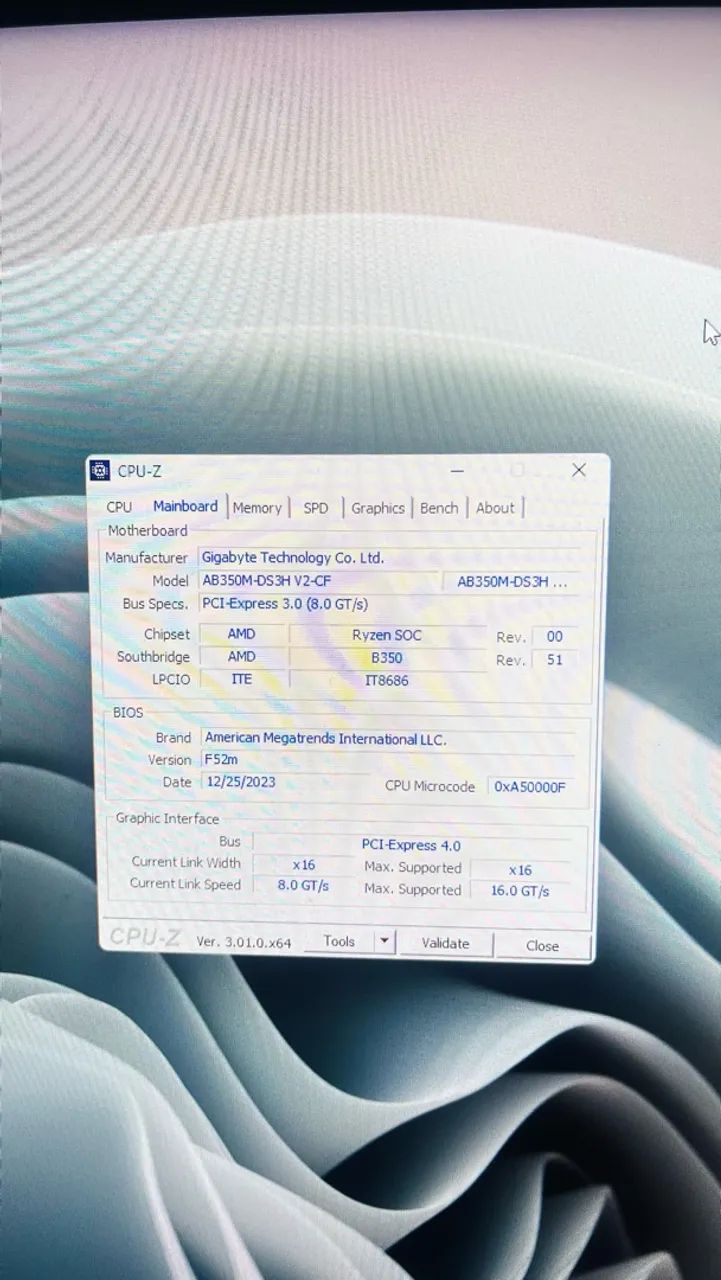Click the Close button at bottom

click(542, 945)
